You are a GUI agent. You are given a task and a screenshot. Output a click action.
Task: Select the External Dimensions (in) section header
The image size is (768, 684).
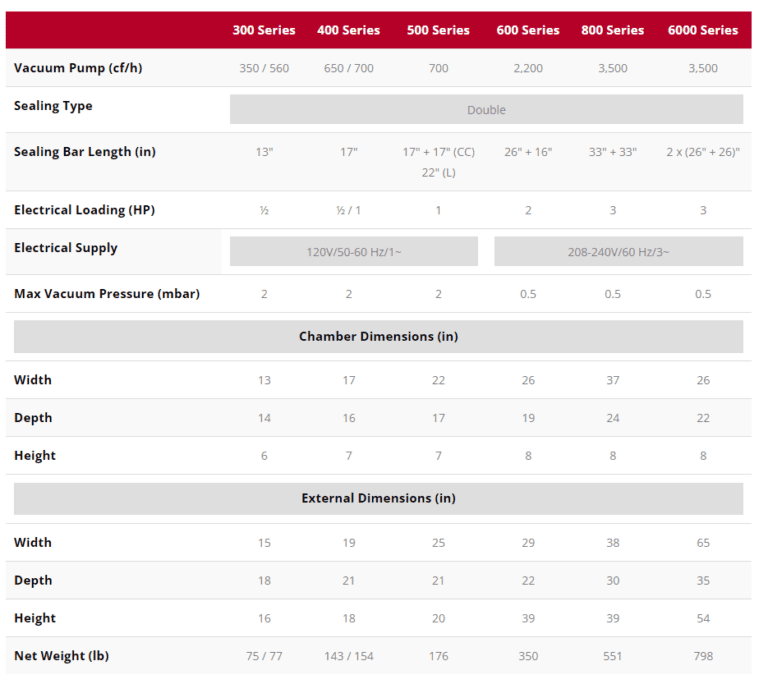(378, 499)
